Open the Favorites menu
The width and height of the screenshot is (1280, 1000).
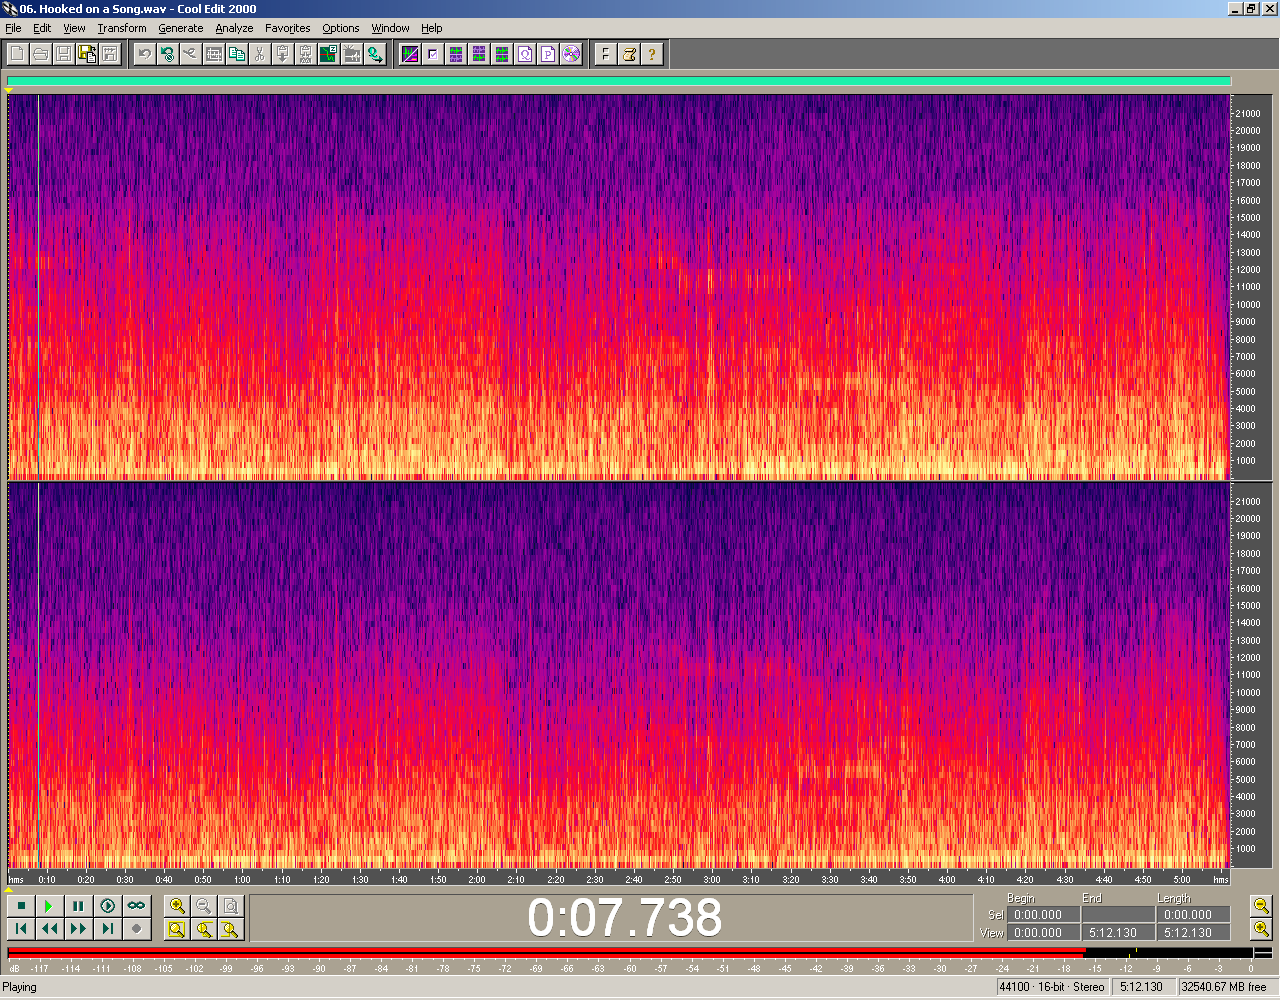[x=287, y=28]
